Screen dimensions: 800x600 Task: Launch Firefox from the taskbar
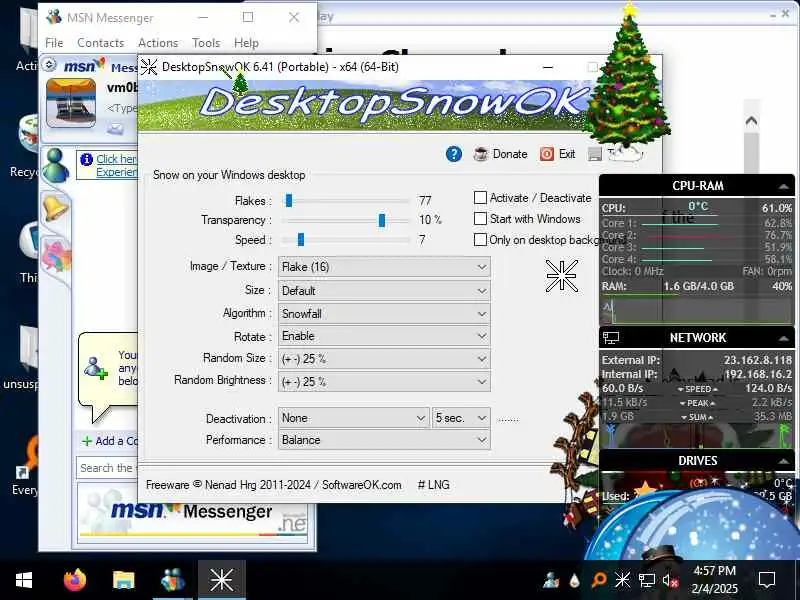[75, 580]
